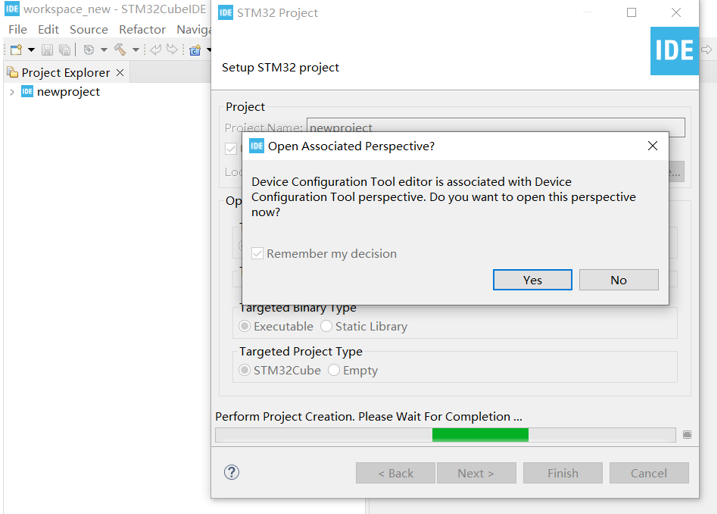This screenshot has width=717, height=514.
Task: Click the workspace_new title bar IDE icon
Action: 12,9
